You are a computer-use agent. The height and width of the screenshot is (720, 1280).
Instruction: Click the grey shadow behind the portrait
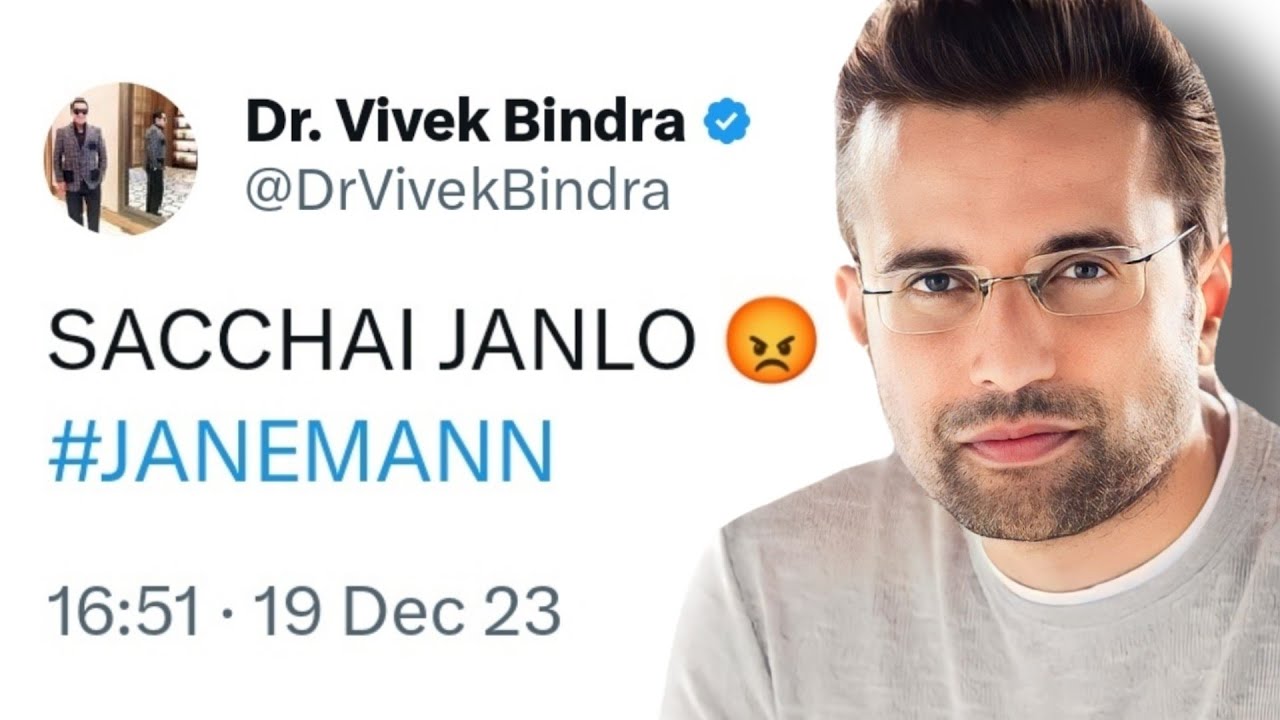(1250, 150)
